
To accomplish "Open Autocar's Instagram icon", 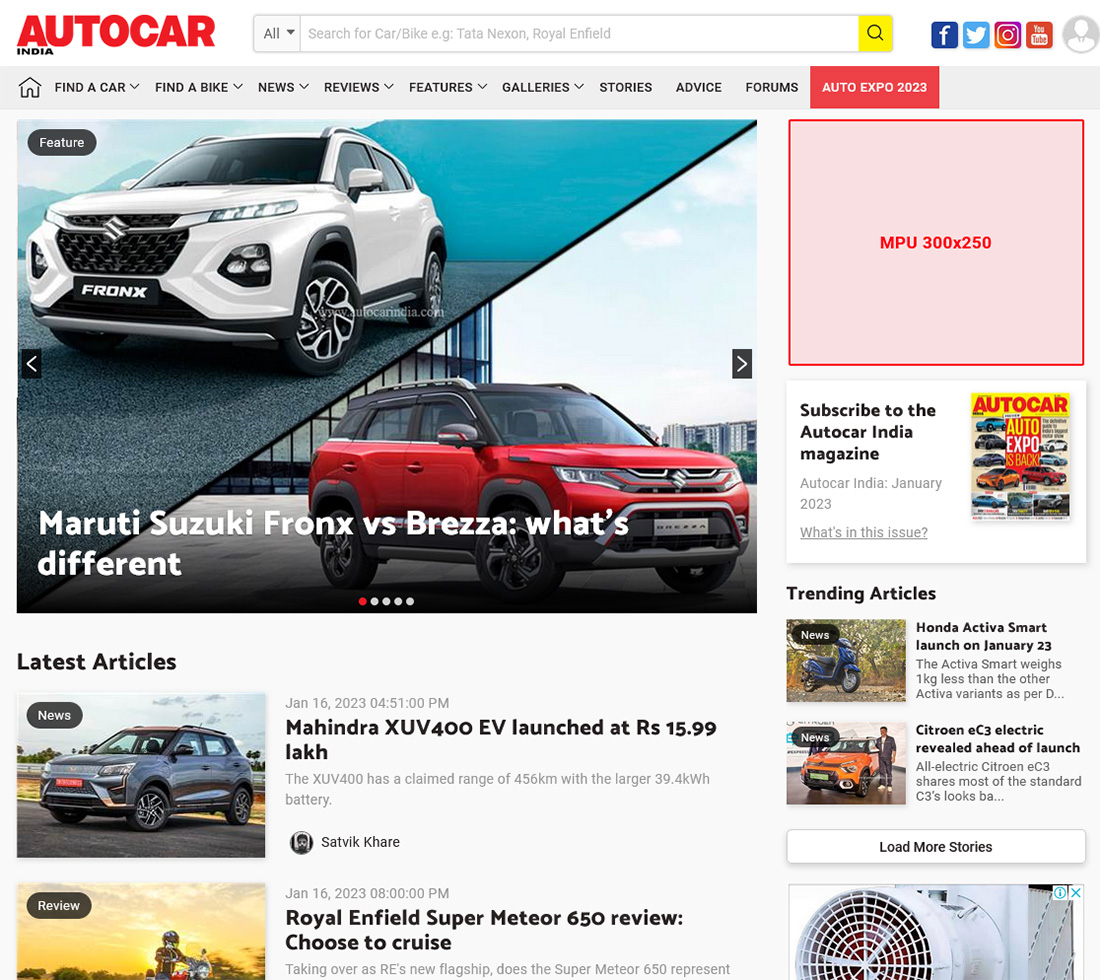I will tap(1007, 34).
